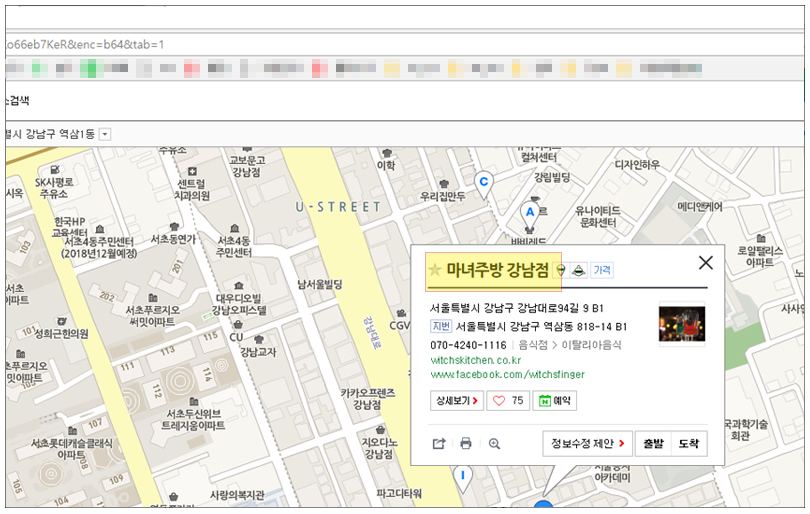Click the browser address bar URL

pos(85,44)
